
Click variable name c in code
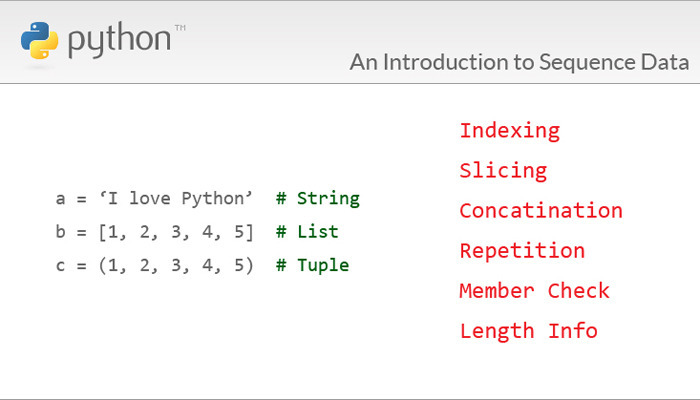tap(60, 266)
